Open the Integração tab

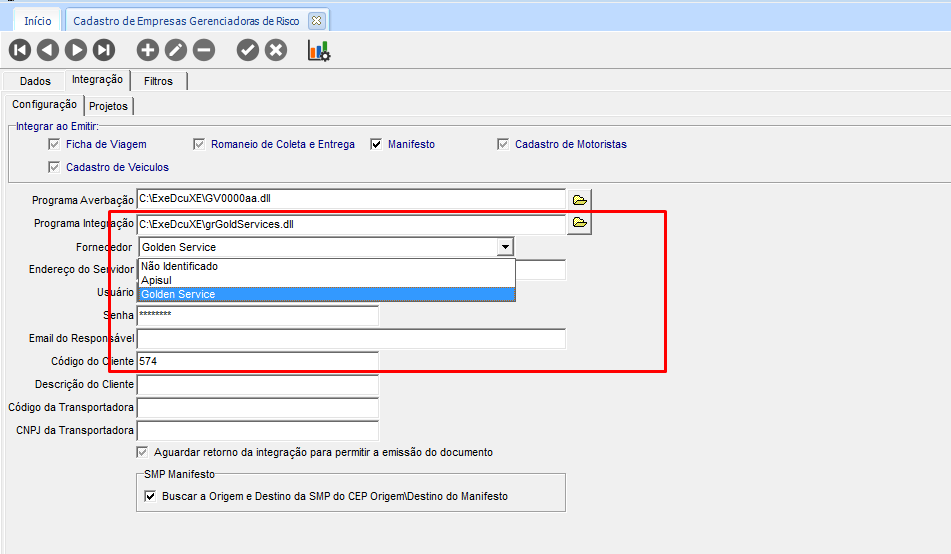point(97,79)
